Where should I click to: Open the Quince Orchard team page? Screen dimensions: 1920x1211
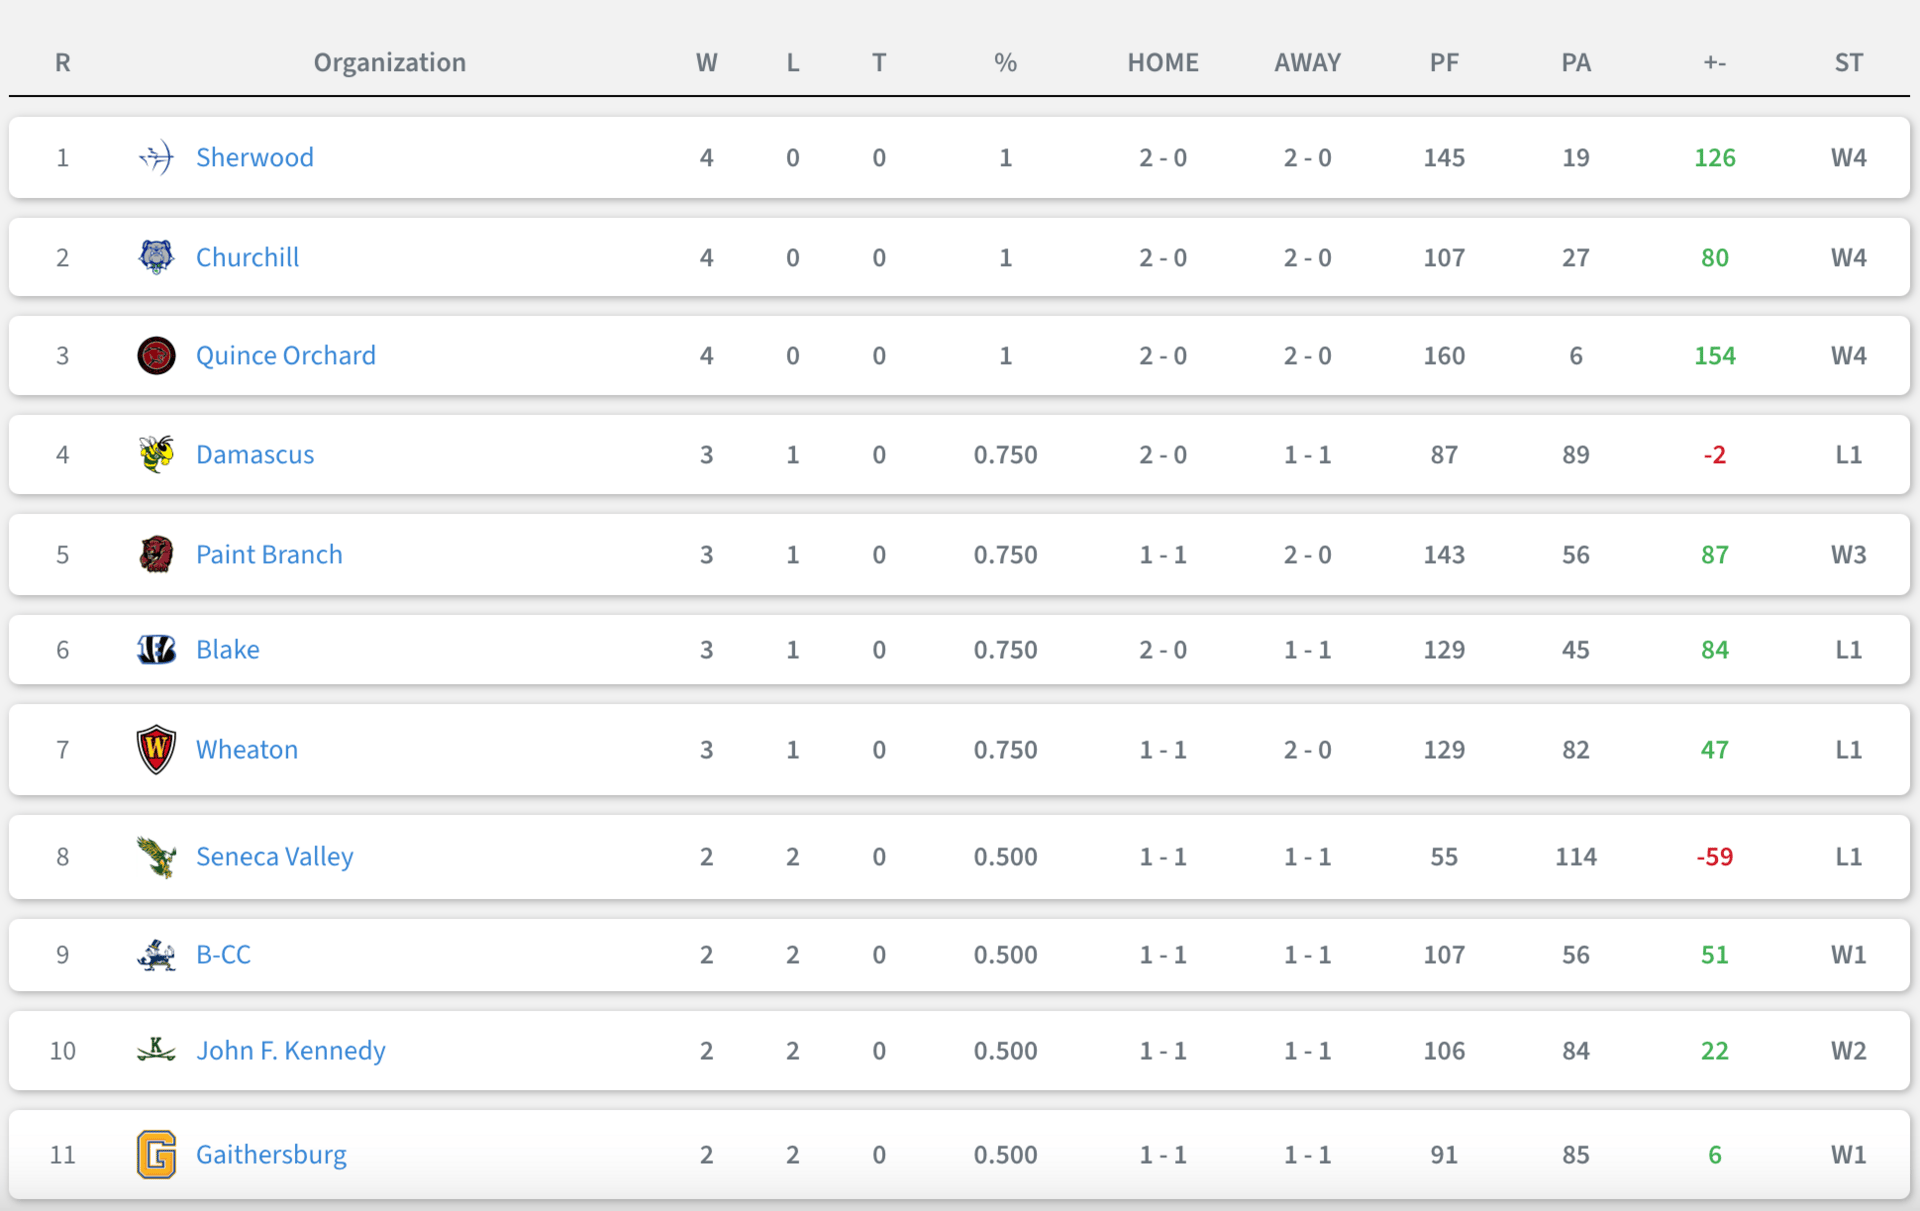click(286, 356)
